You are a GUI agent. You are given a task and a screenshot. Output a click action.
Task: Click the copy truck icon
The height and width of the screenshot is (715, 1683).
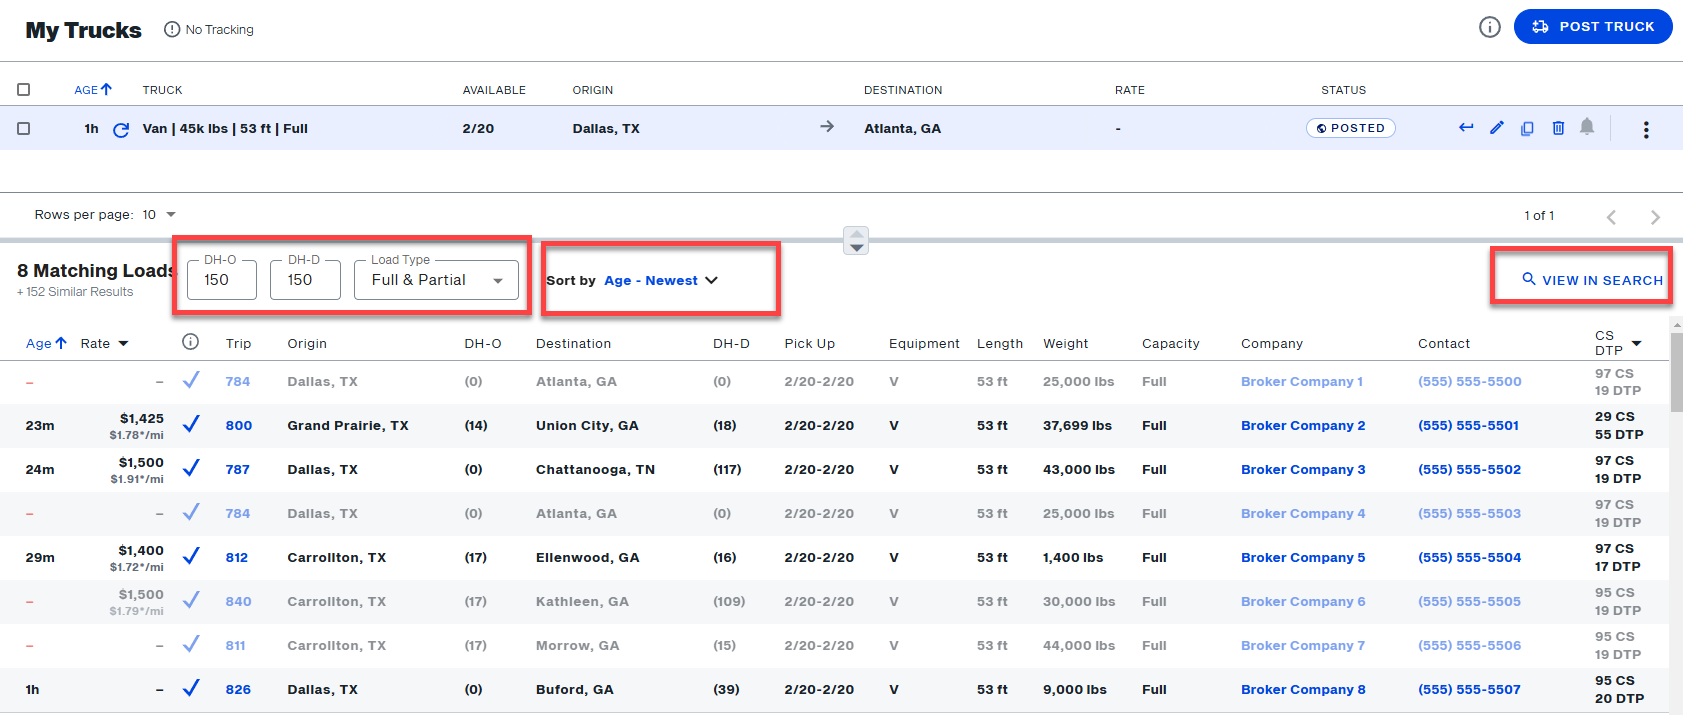[1527, 128]
